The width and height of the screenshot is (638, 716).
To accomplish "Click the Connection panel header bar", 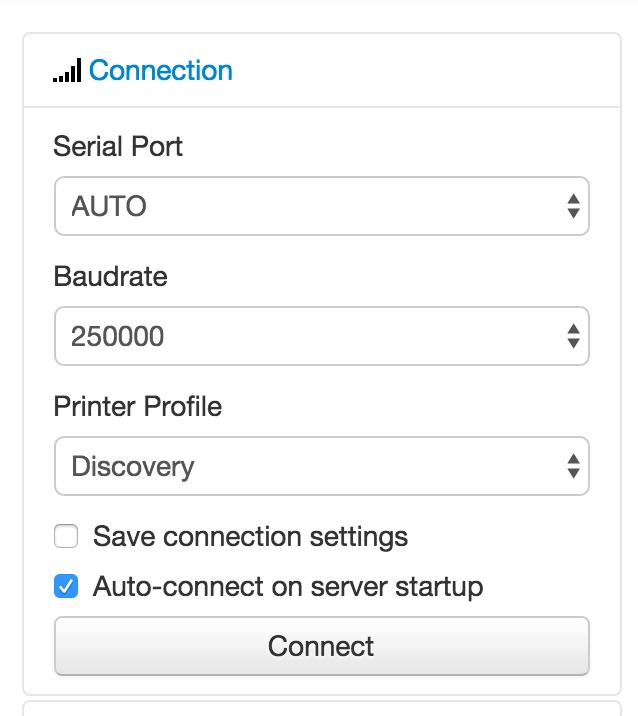I will pos(322,70).
